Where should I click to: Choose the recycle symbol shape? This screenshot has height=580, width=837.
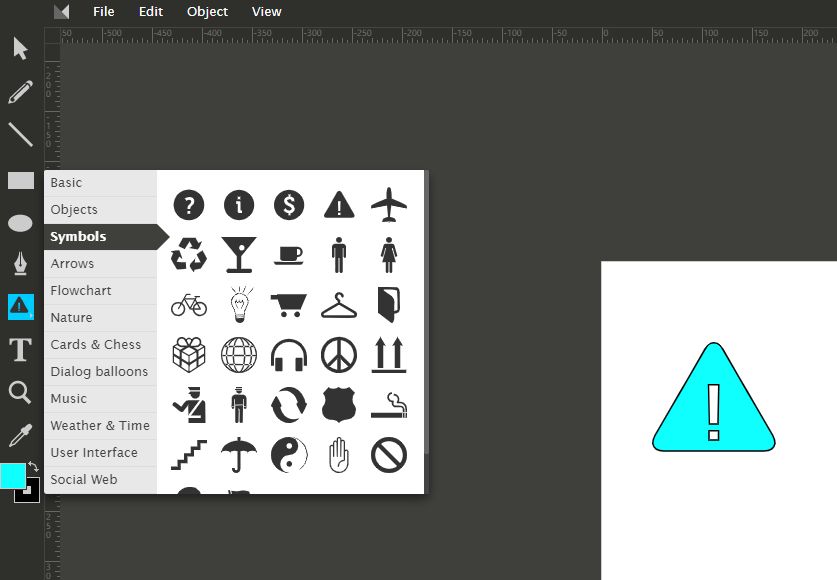(189, 254)
